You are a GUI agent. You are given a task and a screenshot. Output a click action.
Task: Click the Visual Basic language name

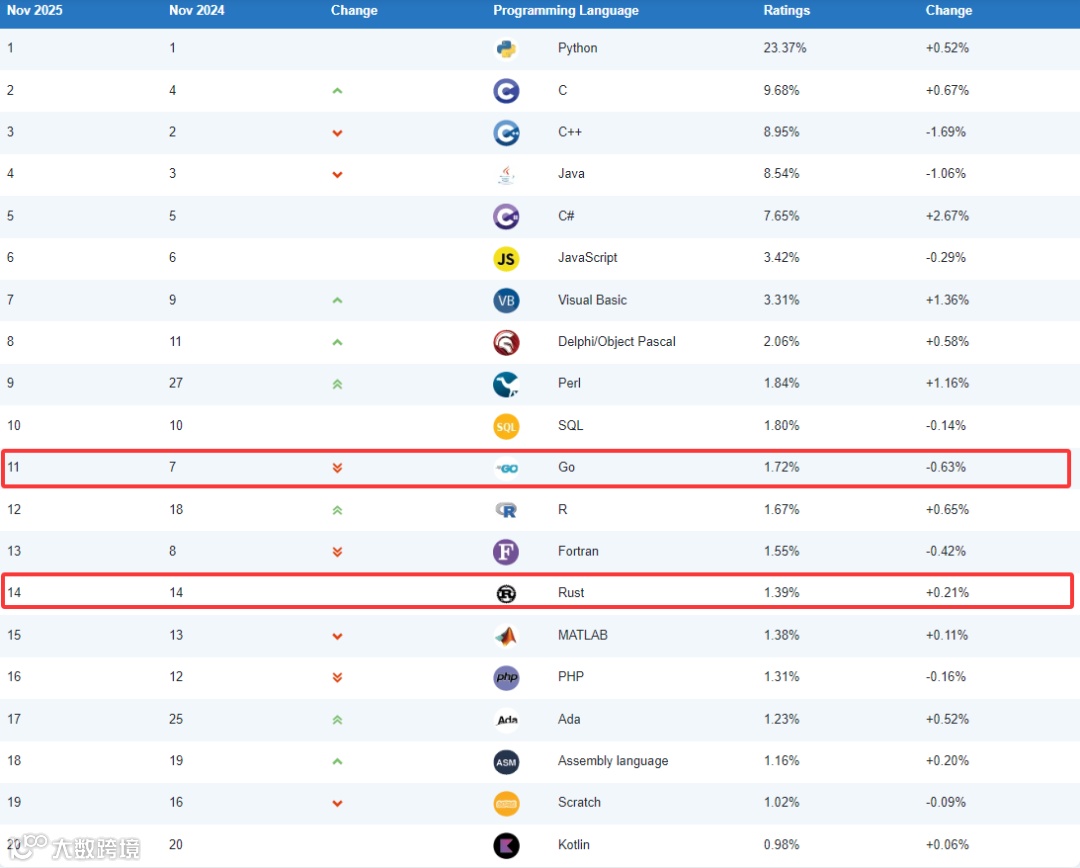pyautogui.click(x=592, y=300)
